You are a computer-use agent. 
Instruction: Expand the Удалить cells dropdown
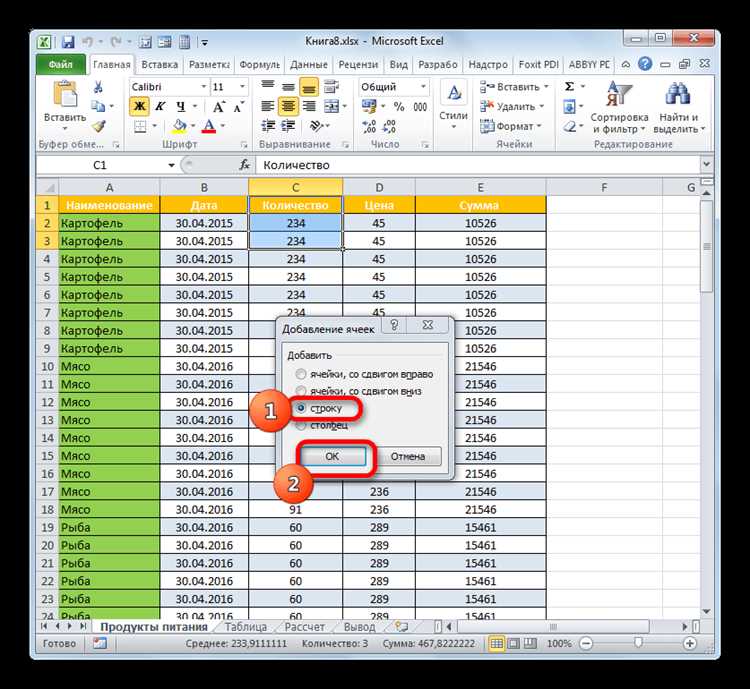[x=541, y=106]
